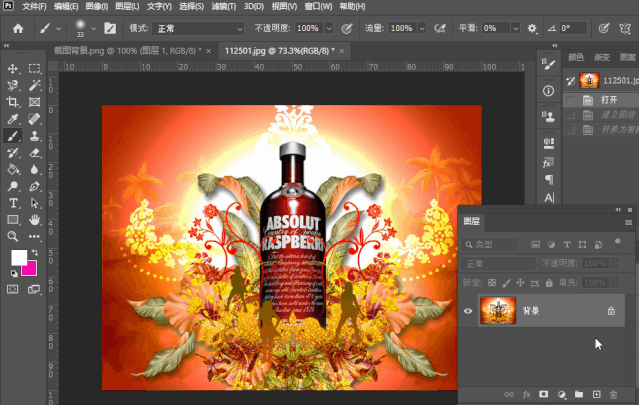Open the 类型 layer filter dropdown
This screenshot has width=639, height=405.
(x=493, y=244)
